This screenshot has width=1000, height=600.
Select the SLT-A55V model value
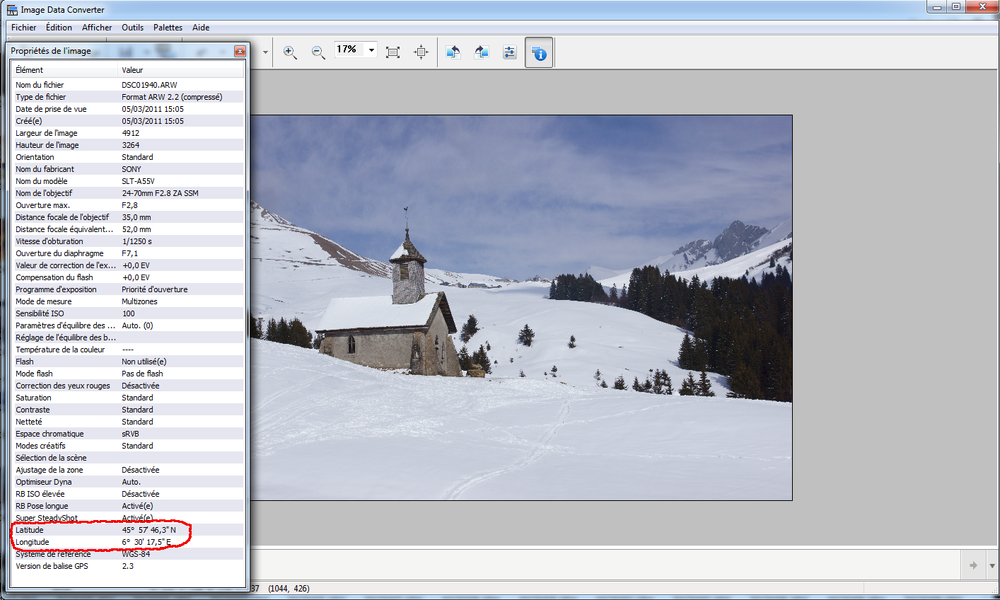(138, 181)
